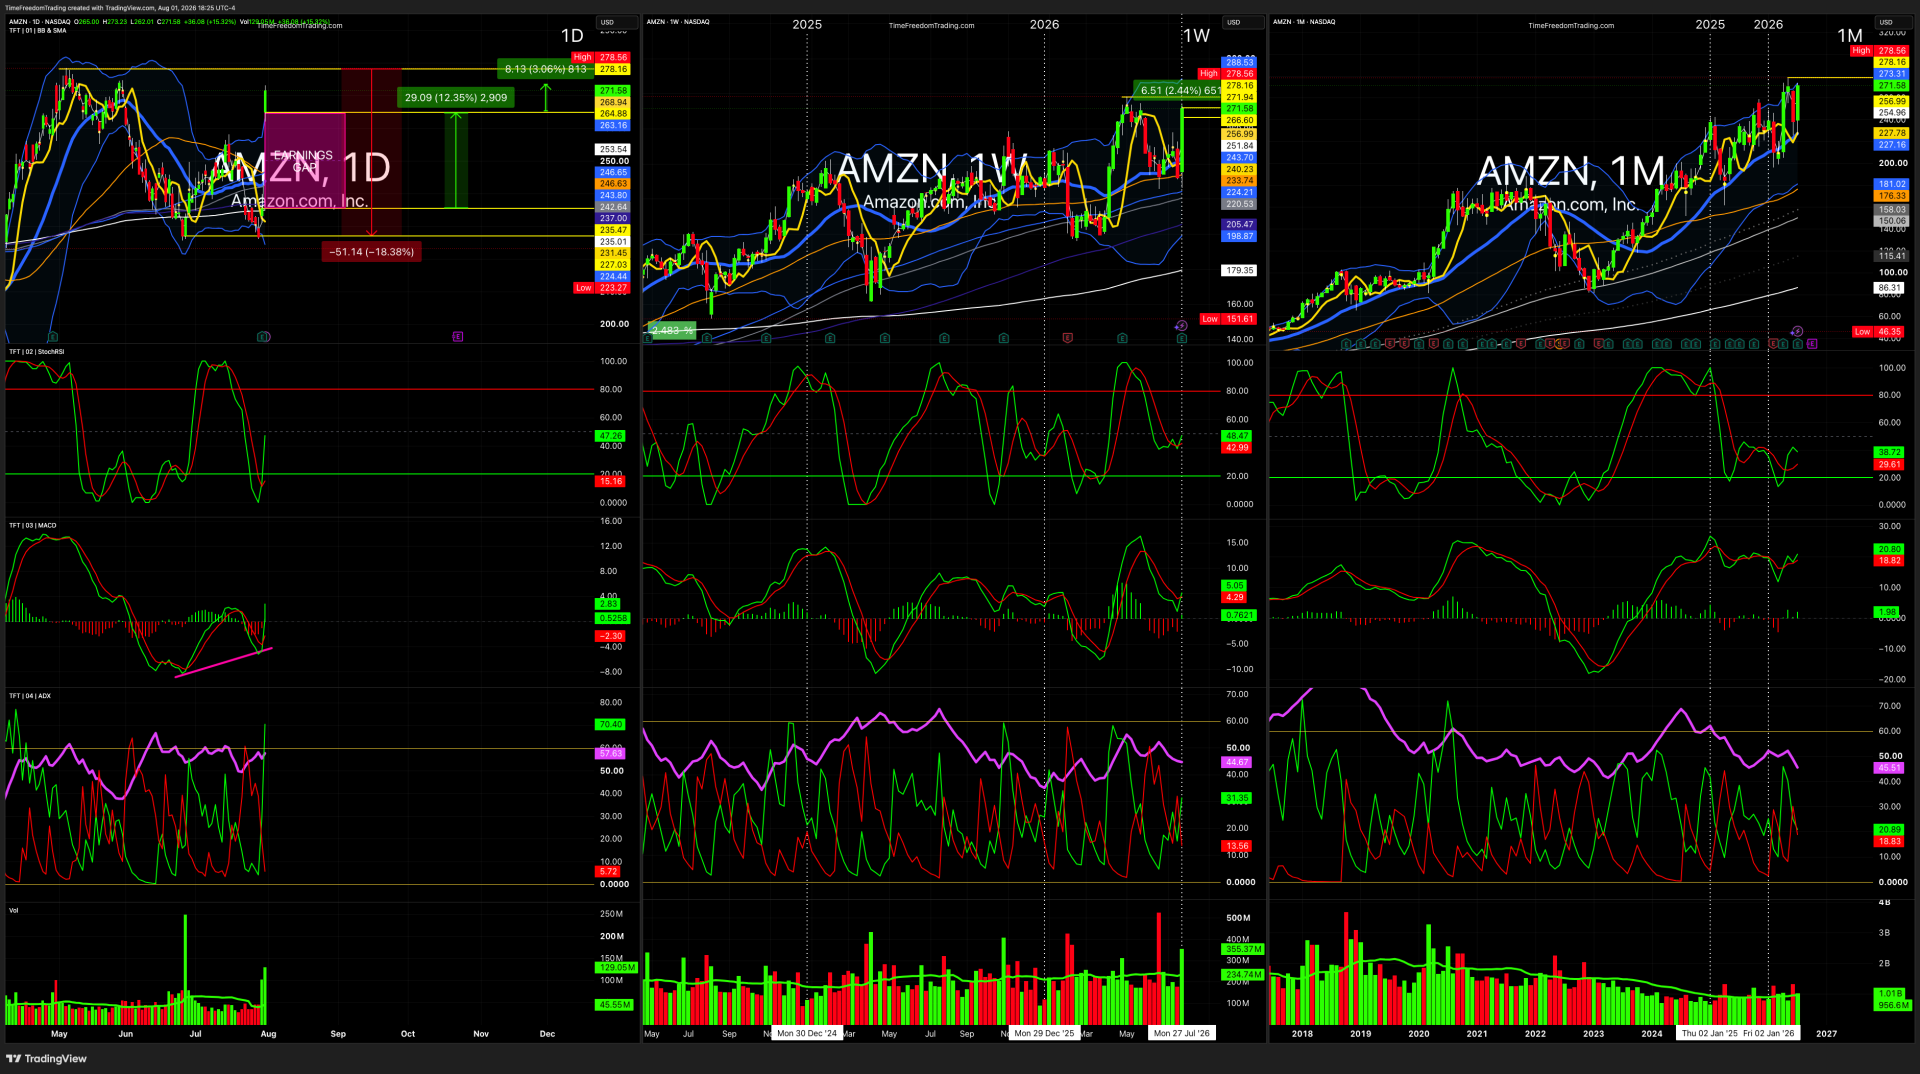Open the TradingView logo at the bottom left
This screenshot has width=1920, height=1074.
47,1058
